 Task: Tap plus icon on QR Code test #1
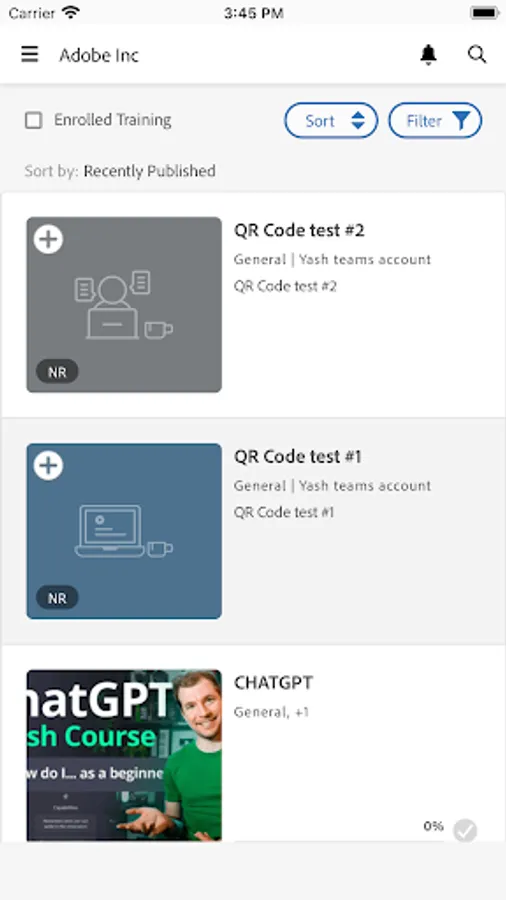48,465
